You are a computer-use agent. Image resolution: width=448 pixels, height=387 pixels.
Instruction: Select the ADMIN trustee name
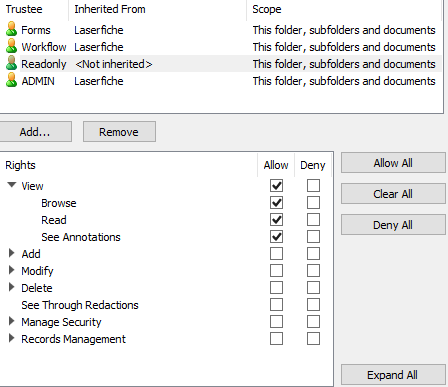click(x=38, y=81)
